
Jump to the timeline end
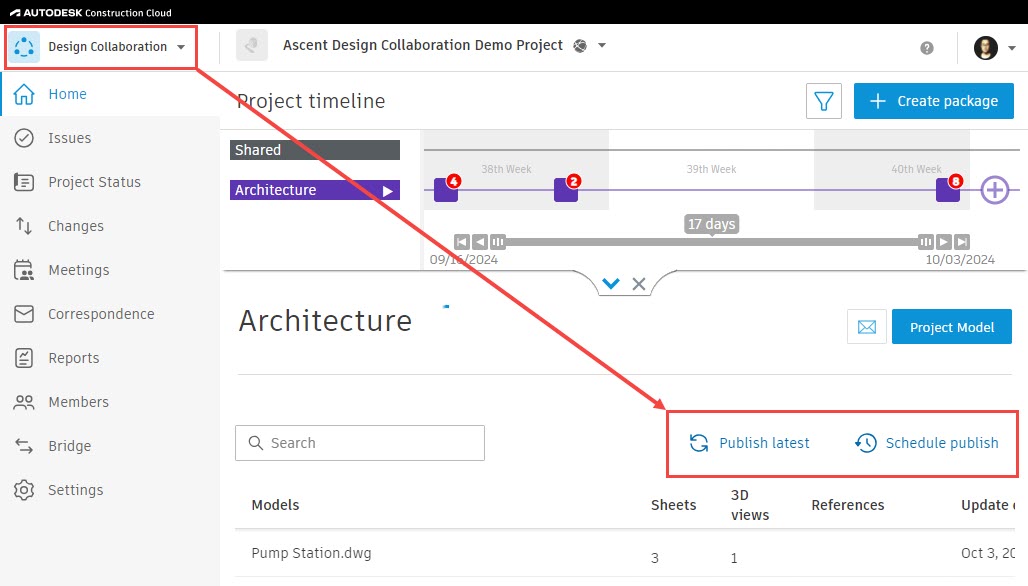click(x=962, y=242)
